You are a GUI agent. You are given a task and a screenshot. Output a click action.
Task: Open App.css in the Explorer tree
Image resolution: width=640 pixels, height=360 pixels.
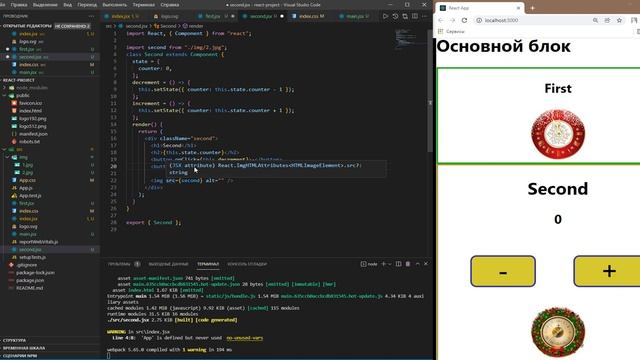point(27,180)
